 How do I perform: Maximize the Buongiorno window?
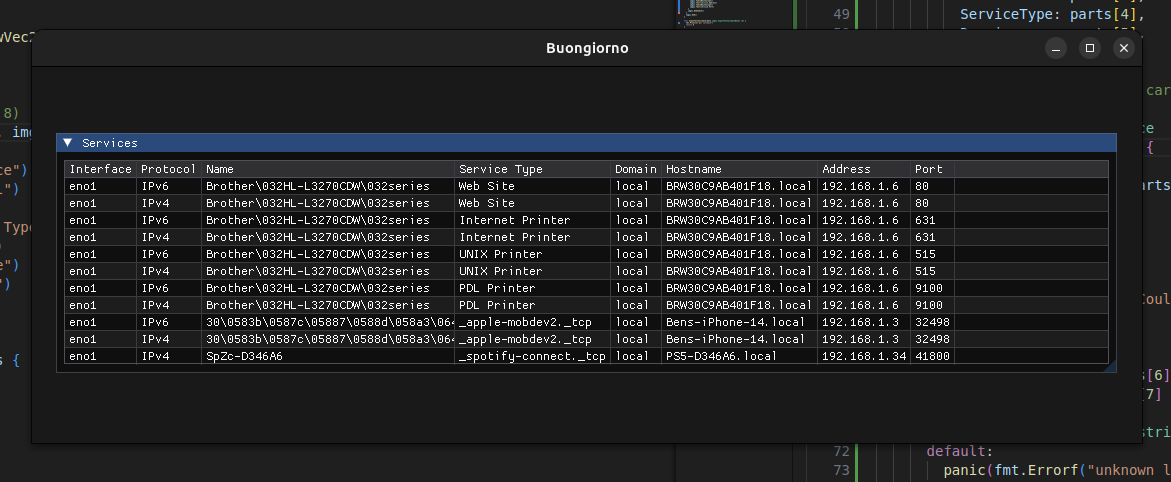(1090, 49)
